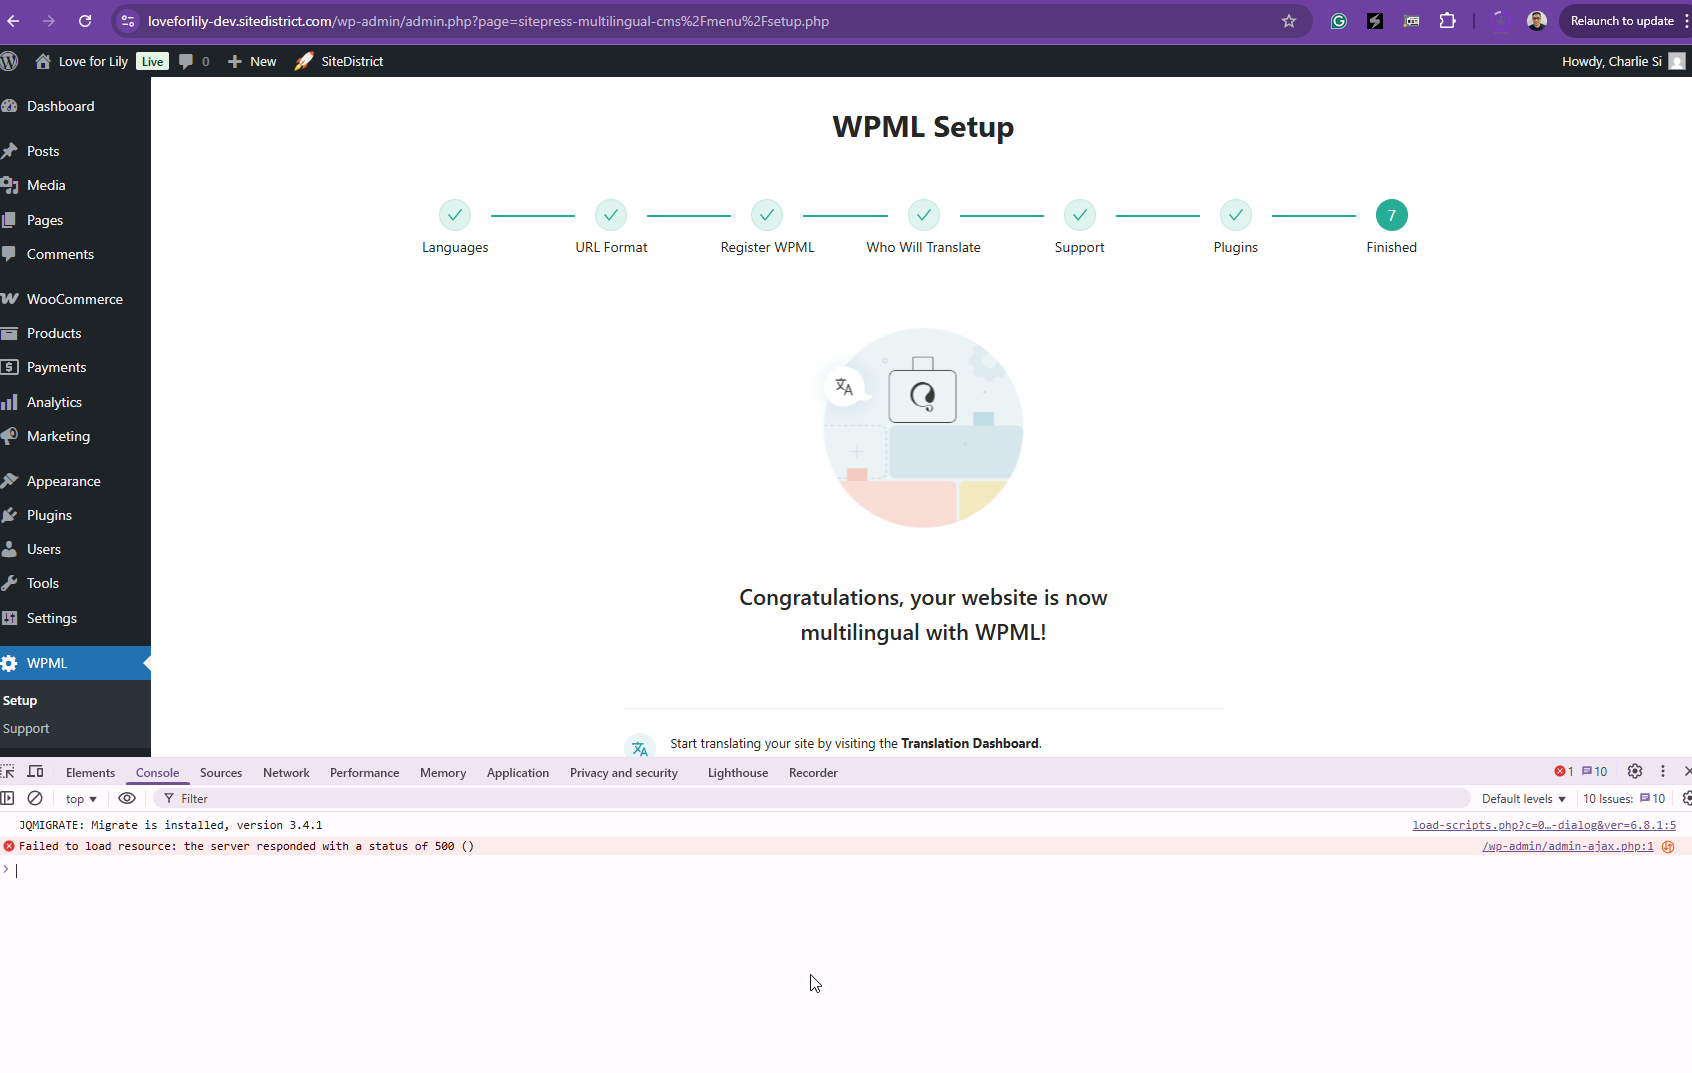Open DevTools settings gear
1692x1073 pixels.
tap(1635, 772)
